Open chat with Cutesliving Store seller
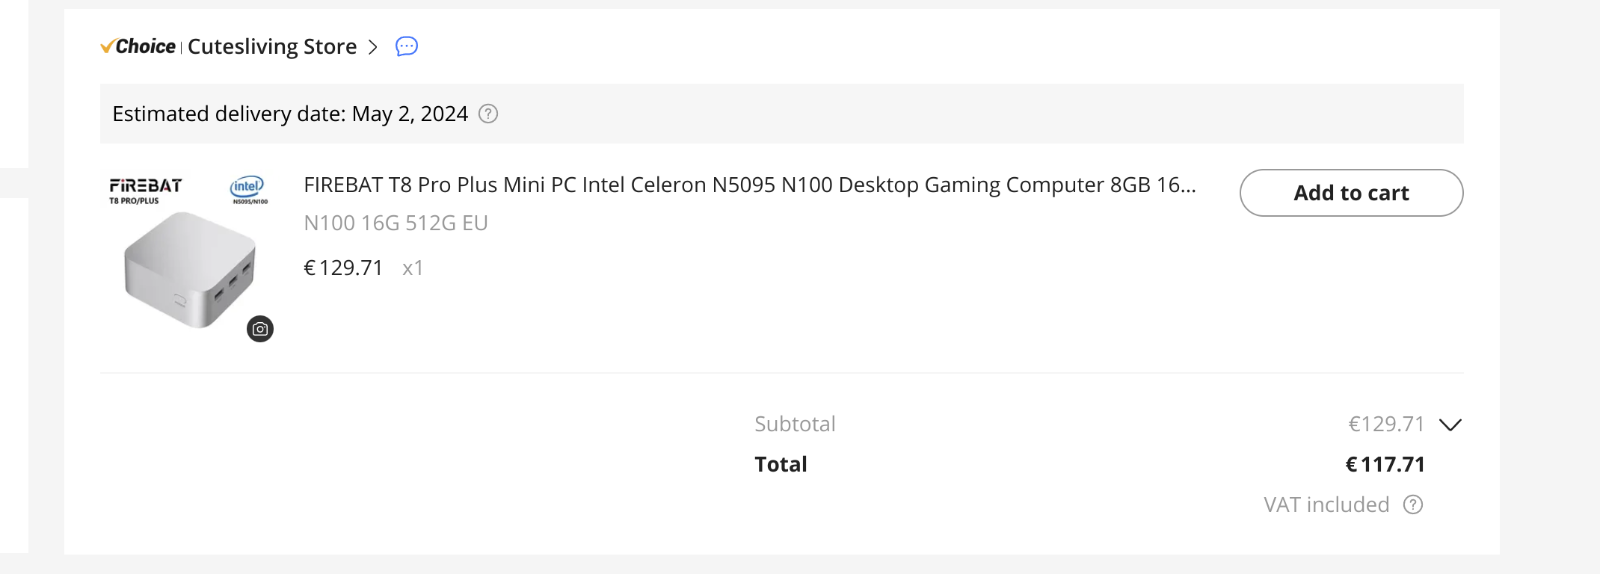 tap(406, 46)
